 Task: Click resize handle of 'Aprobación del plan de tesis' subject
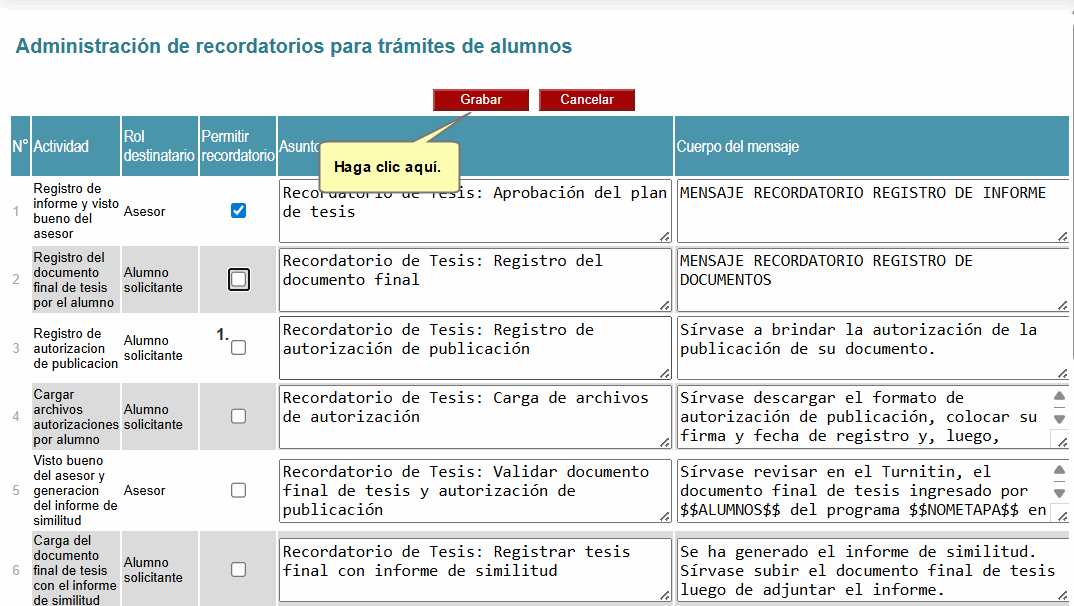(x=665, y=236)
